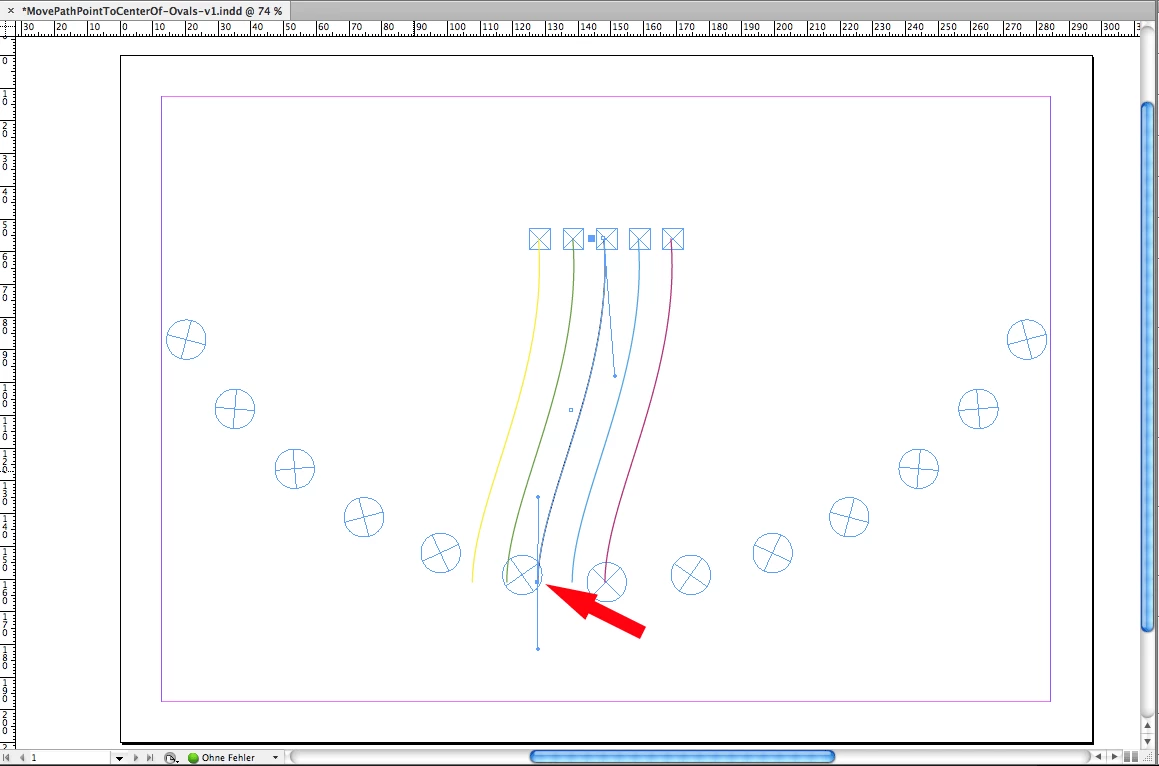Click the upper direction handle endpoint of selected path
The height and width of the screenshot is (766, 1159).
click(615, 376)
